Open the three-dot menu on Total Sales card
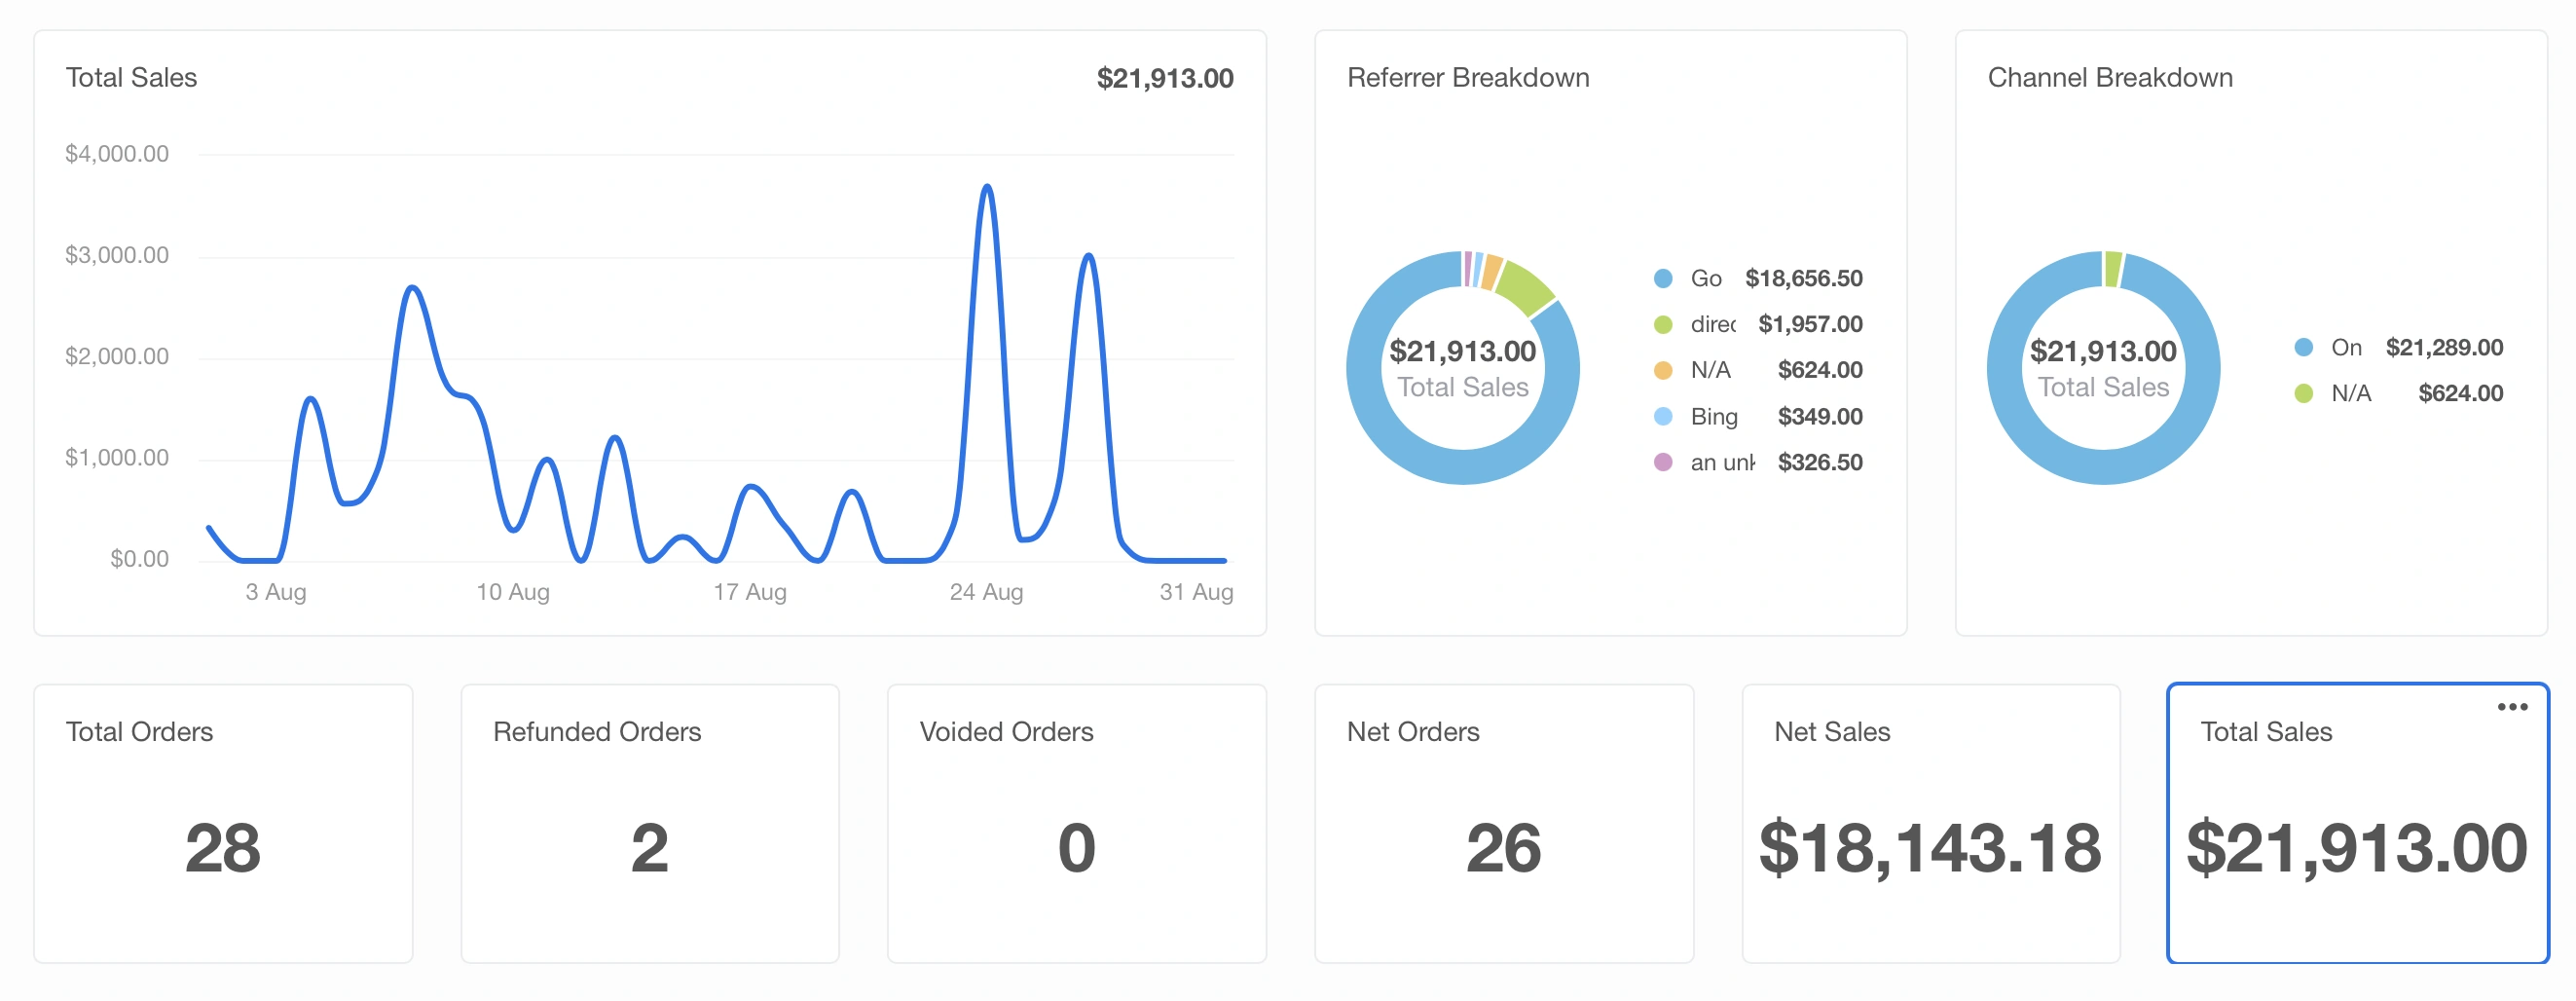 click(2512, 707)
